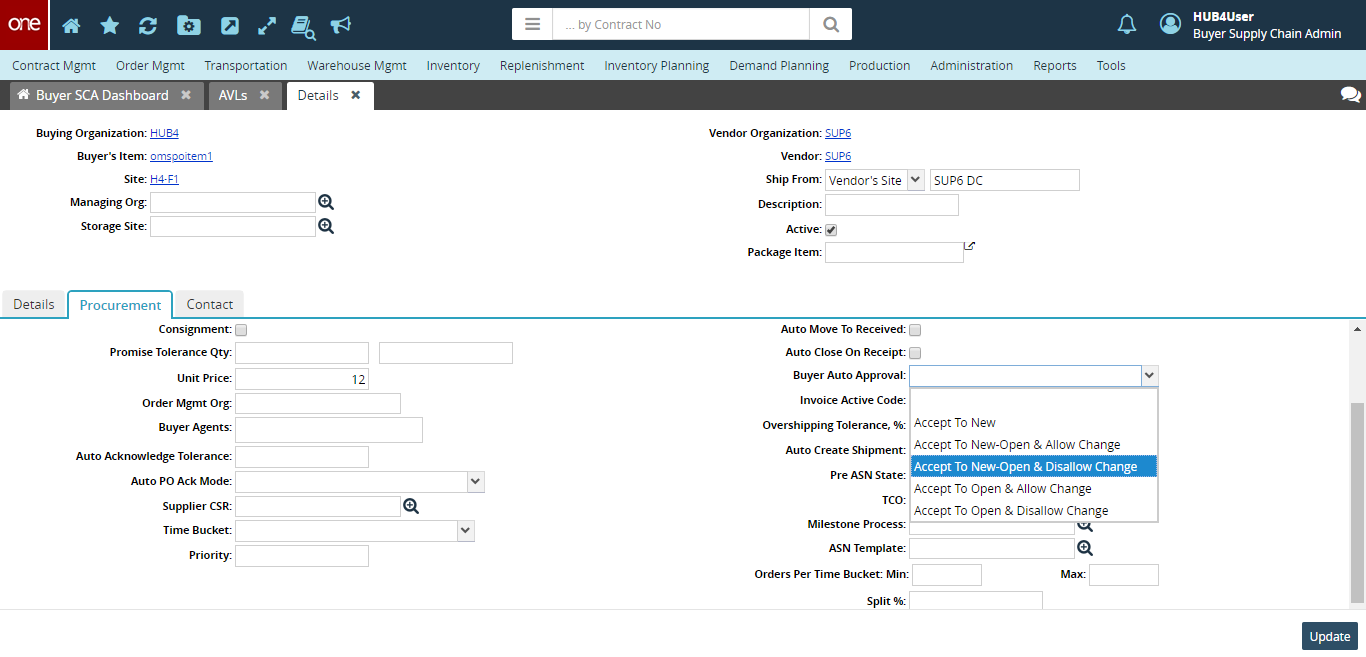Image resolution: width=1366 pixels, height=657 pixels.
Task: Switch to the Contact tab
Action: (209, 304)
